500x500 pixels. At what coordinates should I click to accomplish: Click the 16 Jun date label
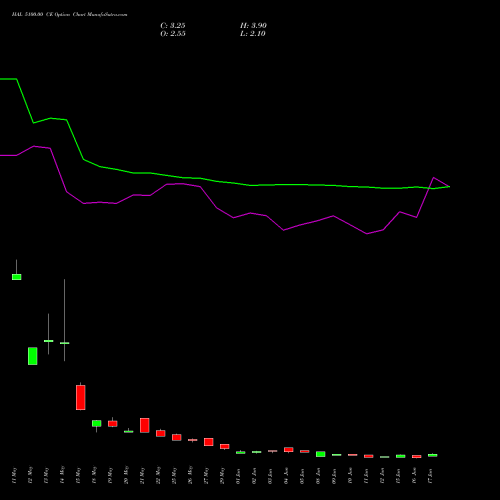click(x=414, y=476)
